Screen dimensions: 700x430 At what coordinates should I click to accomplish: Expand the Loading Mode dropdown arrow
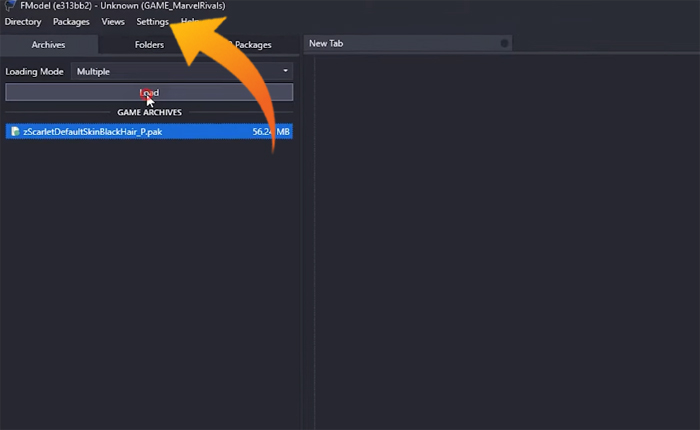[x=285, y=71]
